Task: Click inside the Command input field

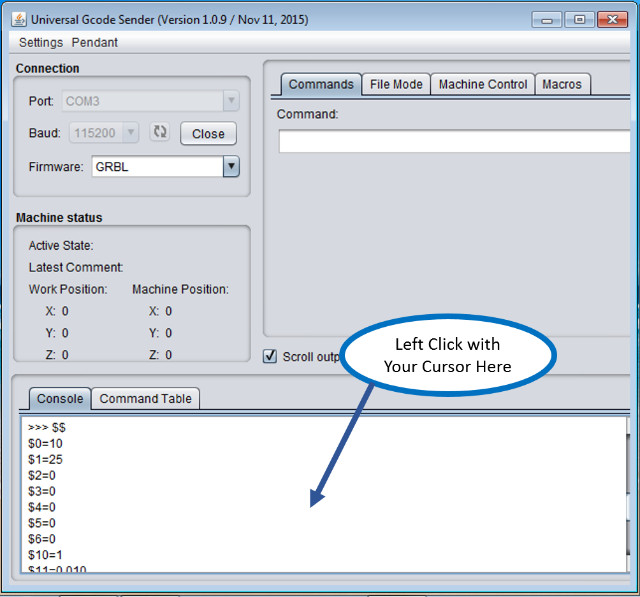Action: (454, 141)
